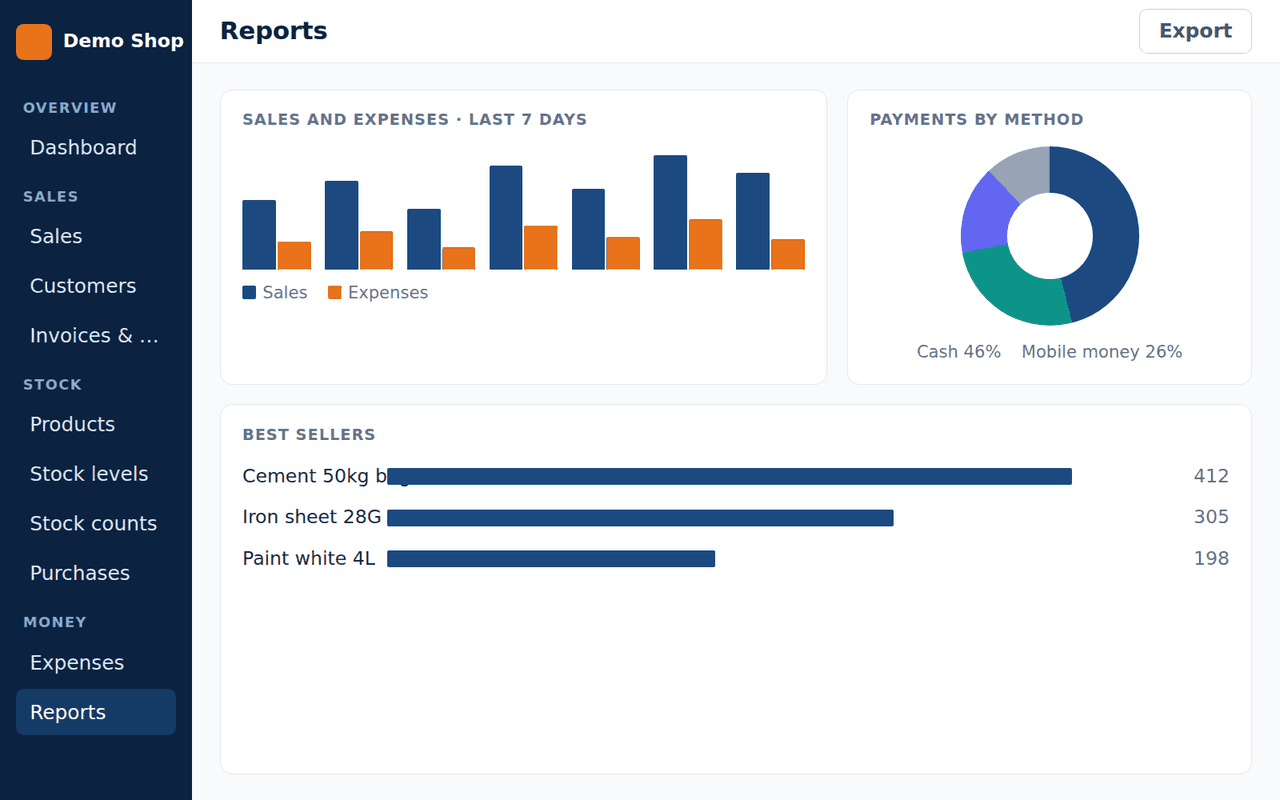The height and width of the screenshot is (800, 1280).
Task: Click the "Paint white 4L" product name
Action: [x=309, y=558]
